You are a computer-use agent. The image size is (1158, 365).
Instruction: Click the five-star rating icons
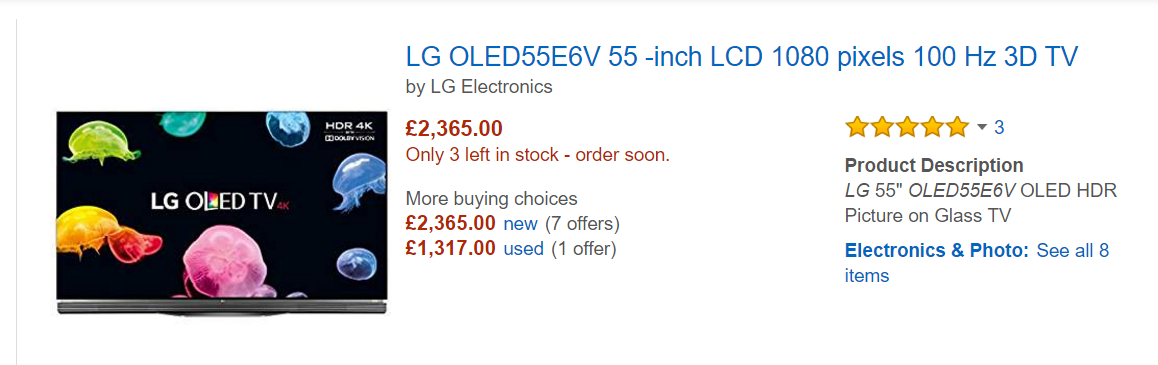pos(906,127)
